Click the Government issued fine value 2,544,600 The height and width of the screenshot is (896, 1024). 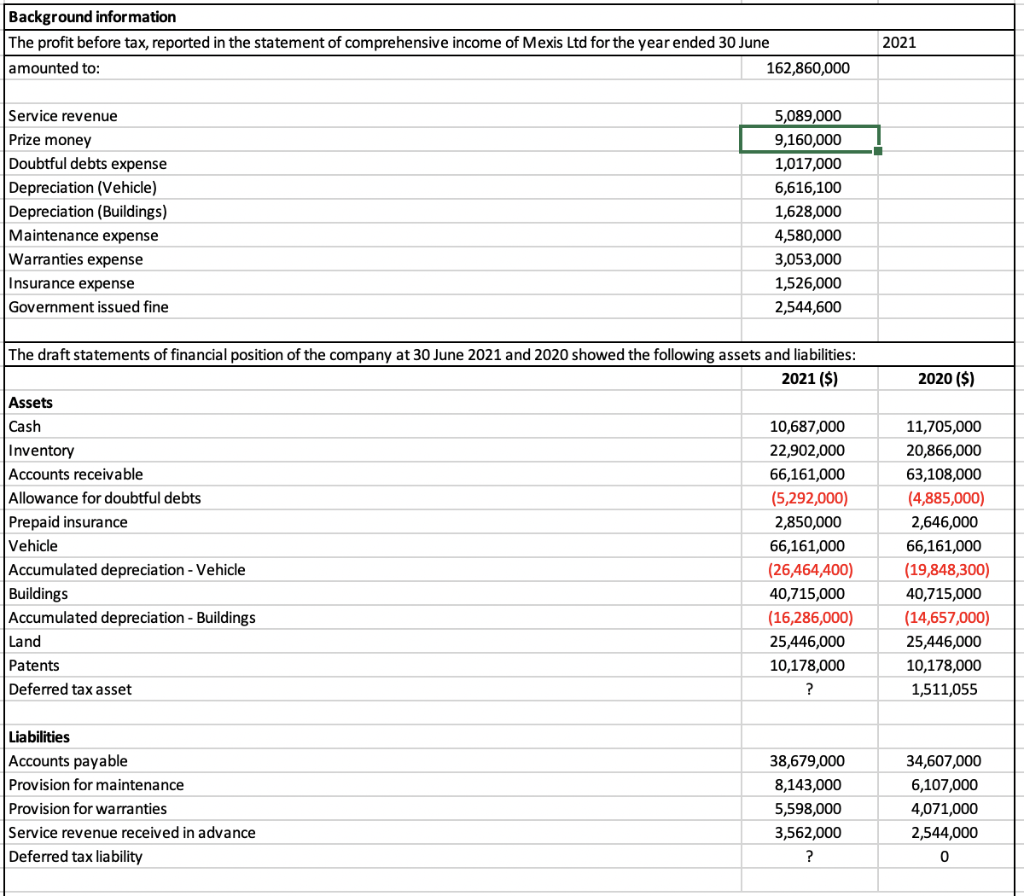(808, 307)
